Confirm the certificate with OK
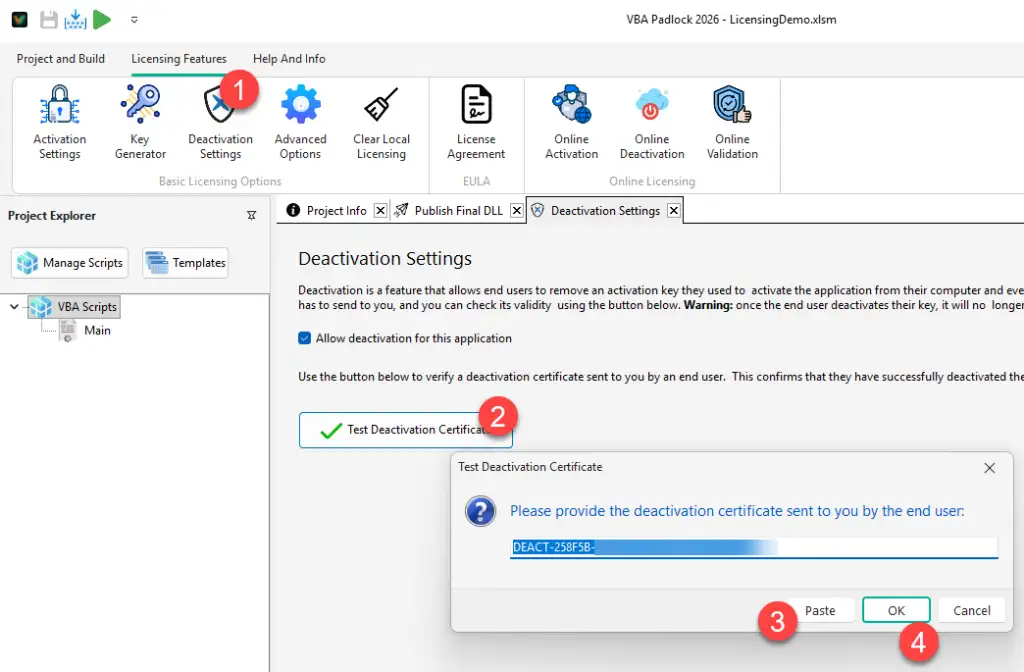Viewport: 1024px width, 672px height. click(x=895, y=610)
